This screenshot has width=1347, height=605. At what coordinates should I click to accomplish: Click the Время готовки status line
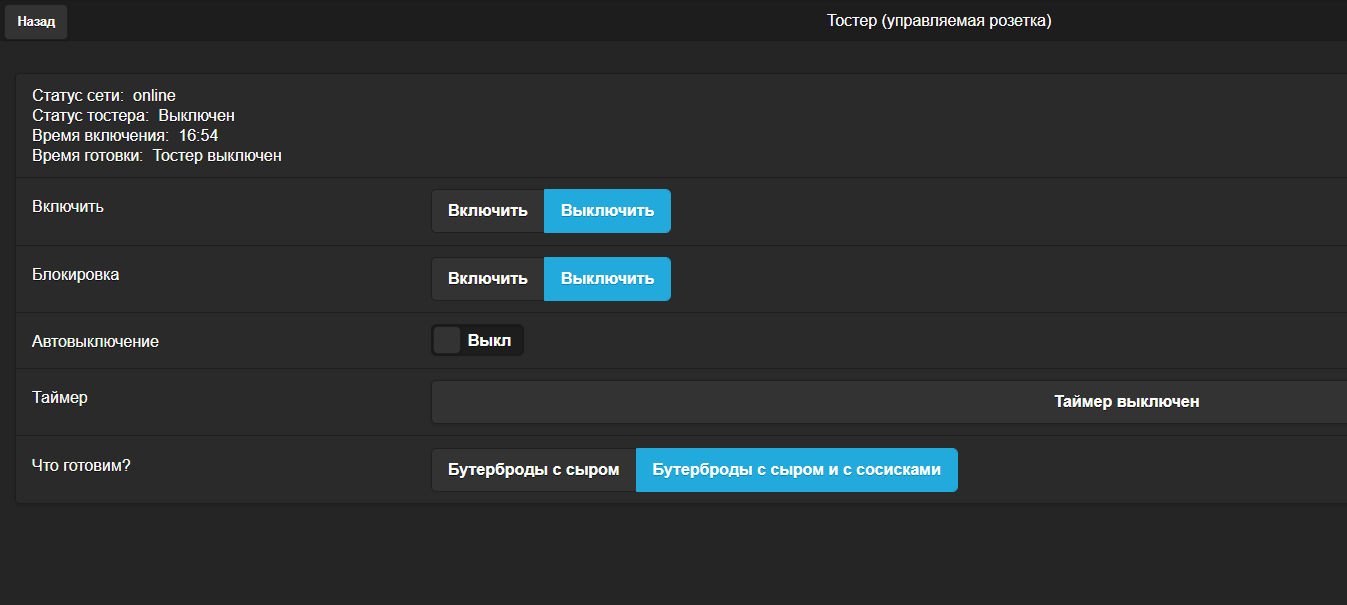click(157, 156)
